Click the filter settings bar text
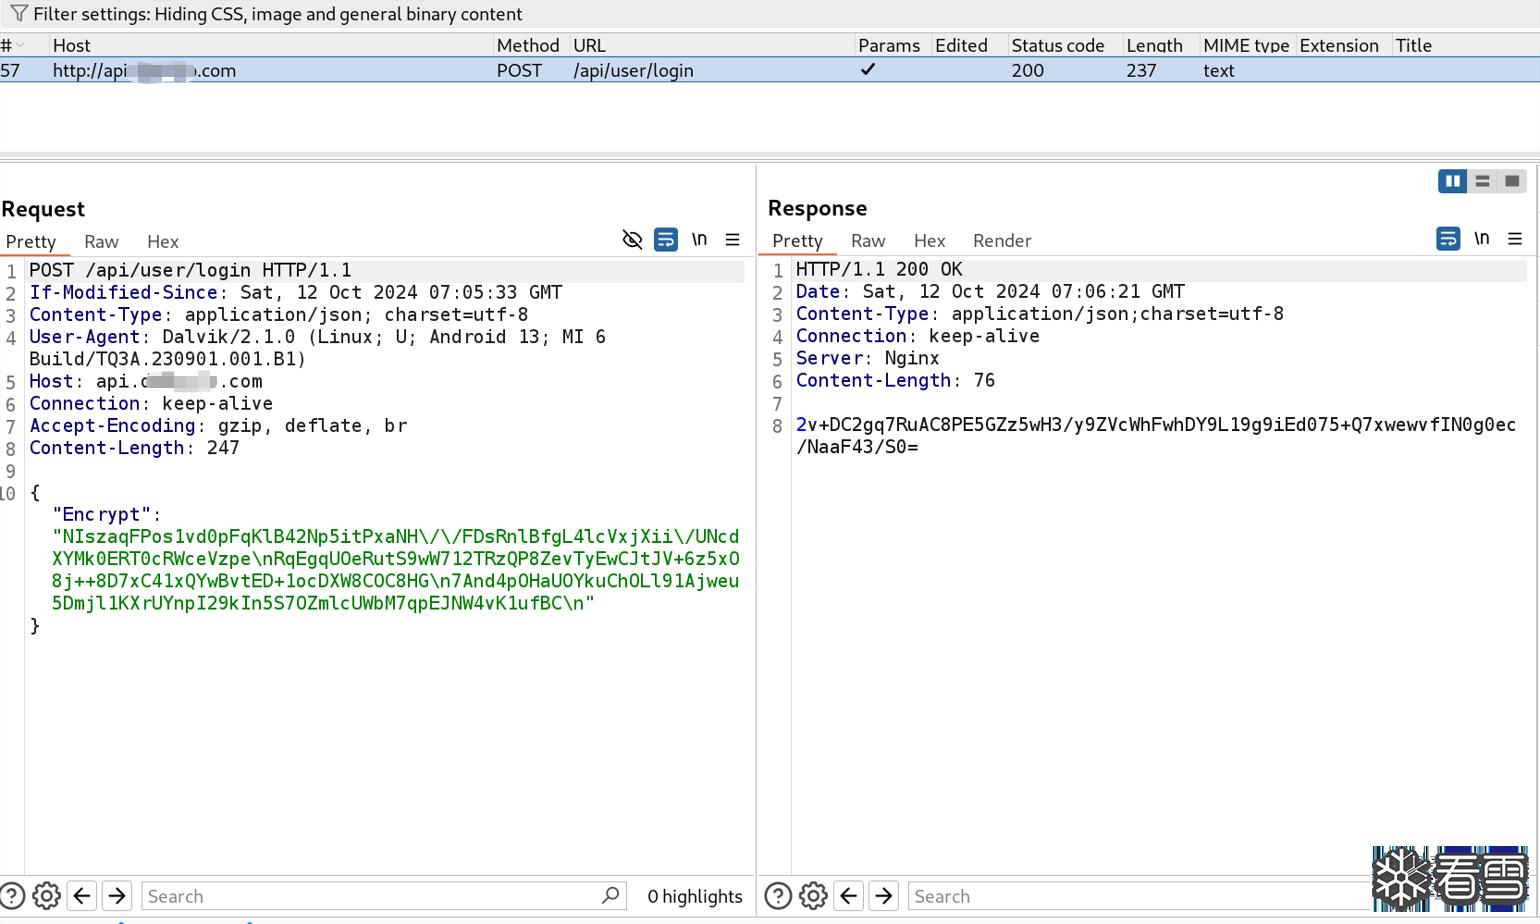This screenshot has width=1540, height=924. 278,14
